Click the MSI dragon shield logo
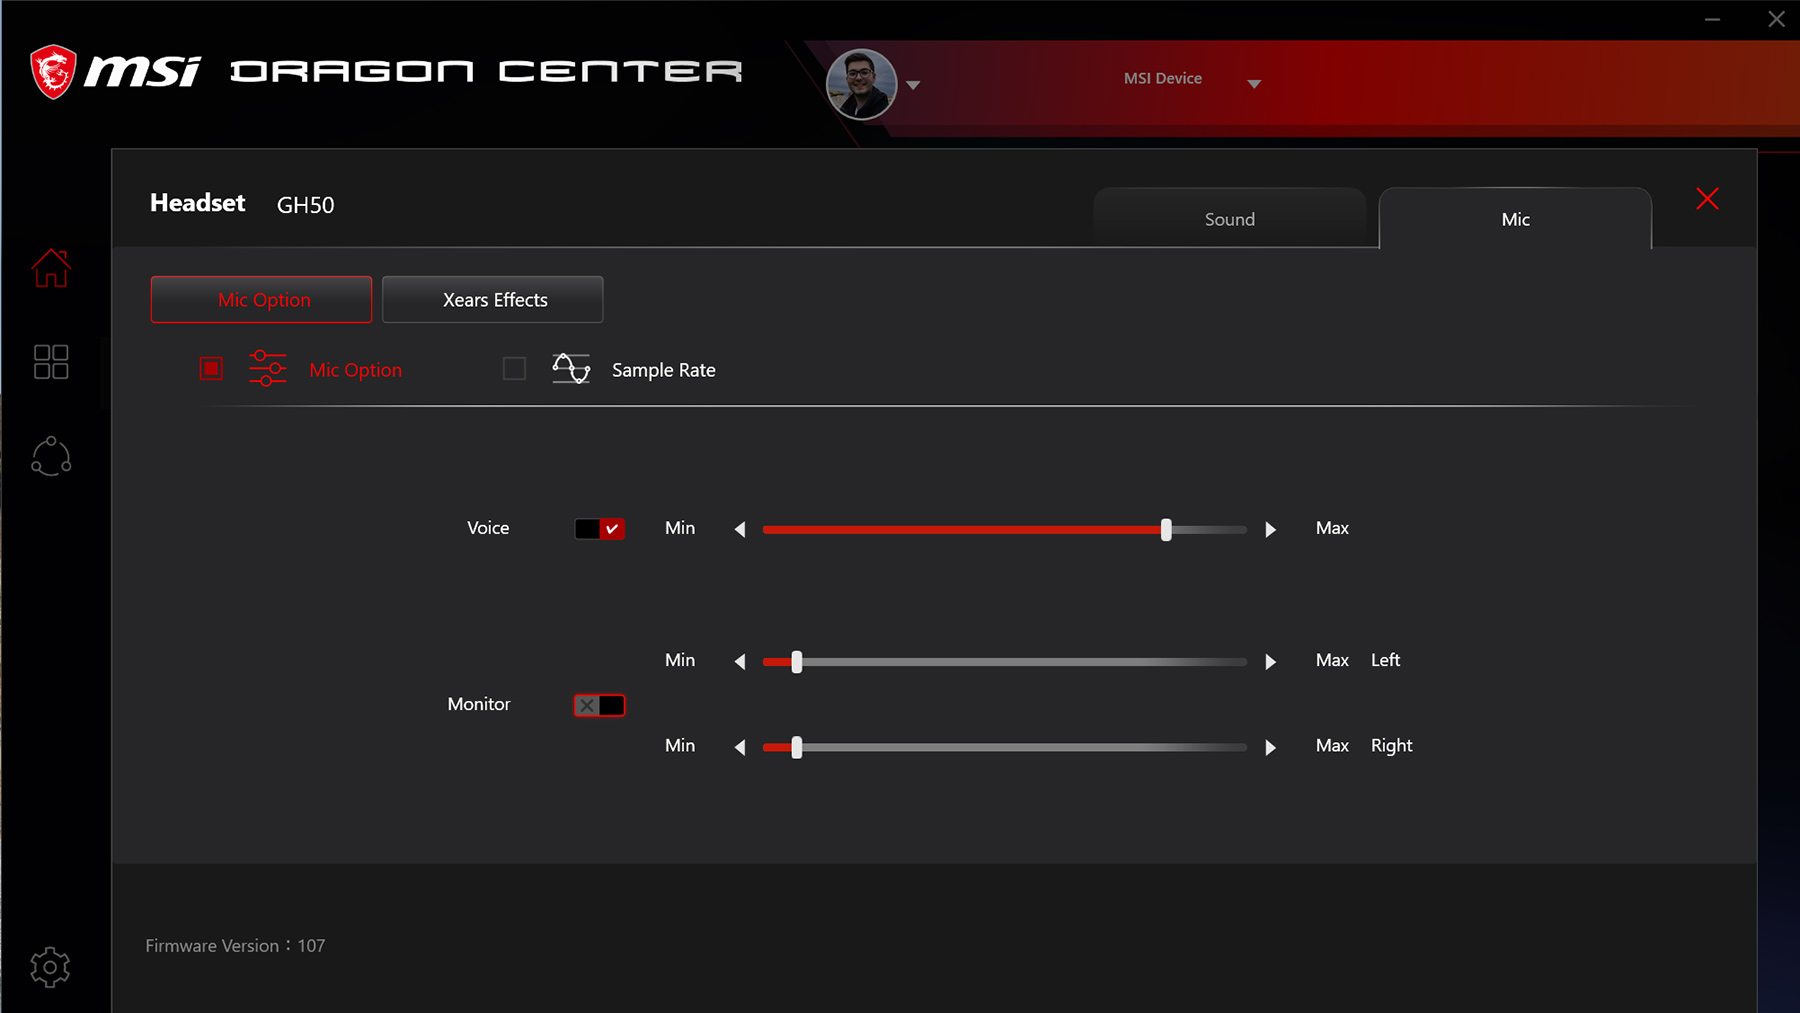 coord(53,72)
